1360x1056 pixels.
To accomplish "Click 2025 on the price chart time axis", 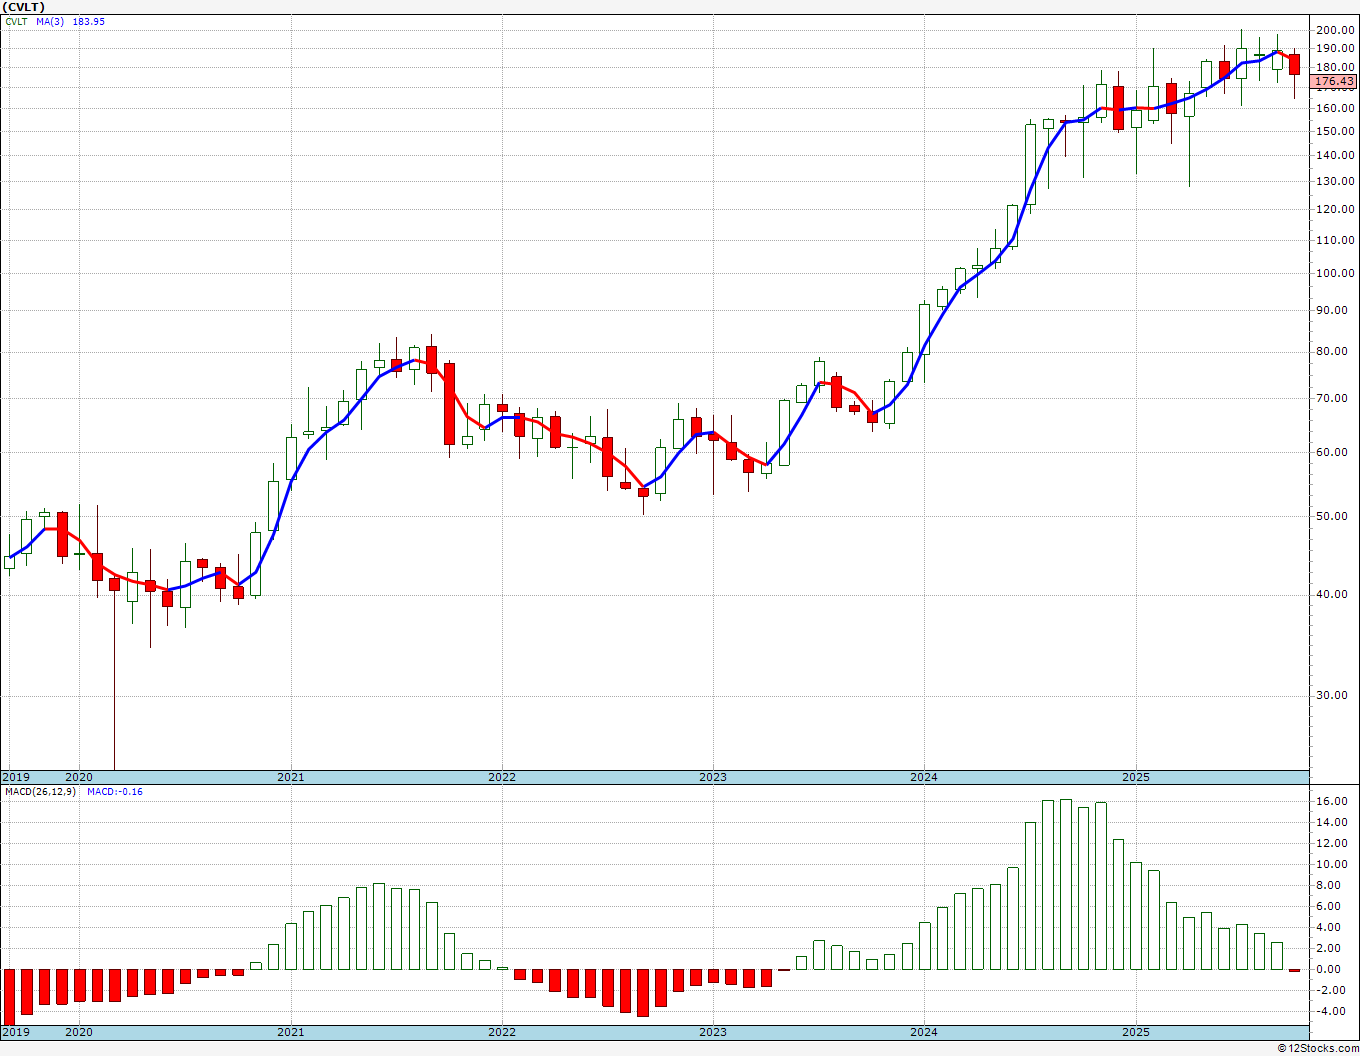I will point(1135,777).
